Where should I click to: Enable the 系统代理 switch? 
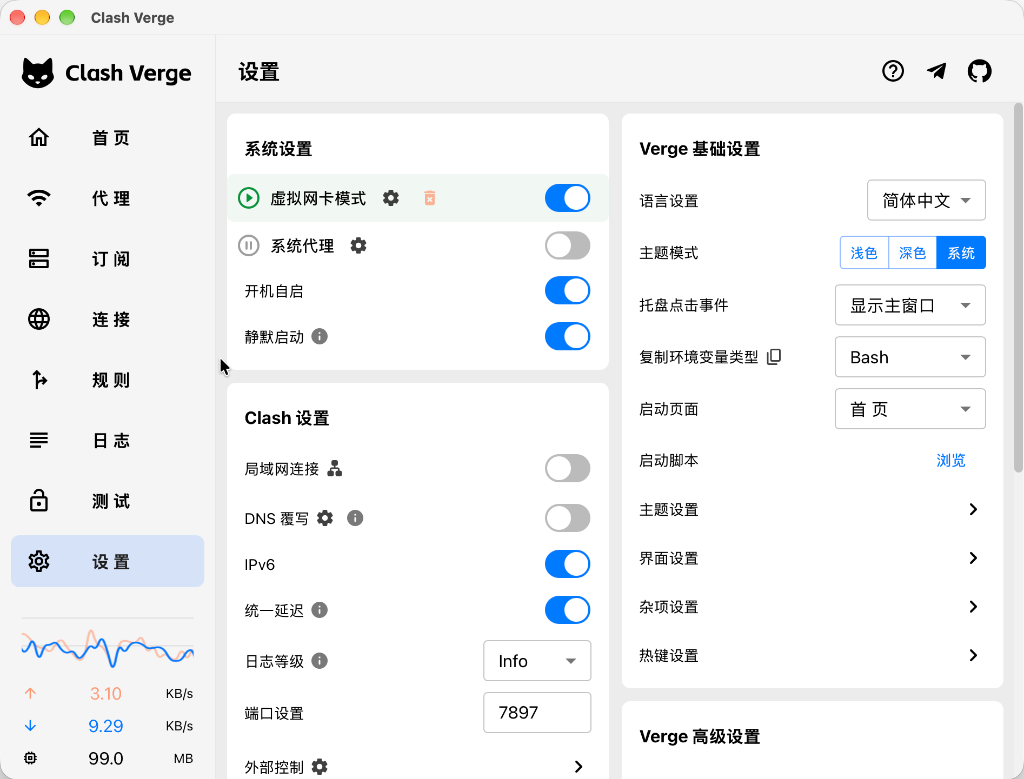click(x=568, y=246)
